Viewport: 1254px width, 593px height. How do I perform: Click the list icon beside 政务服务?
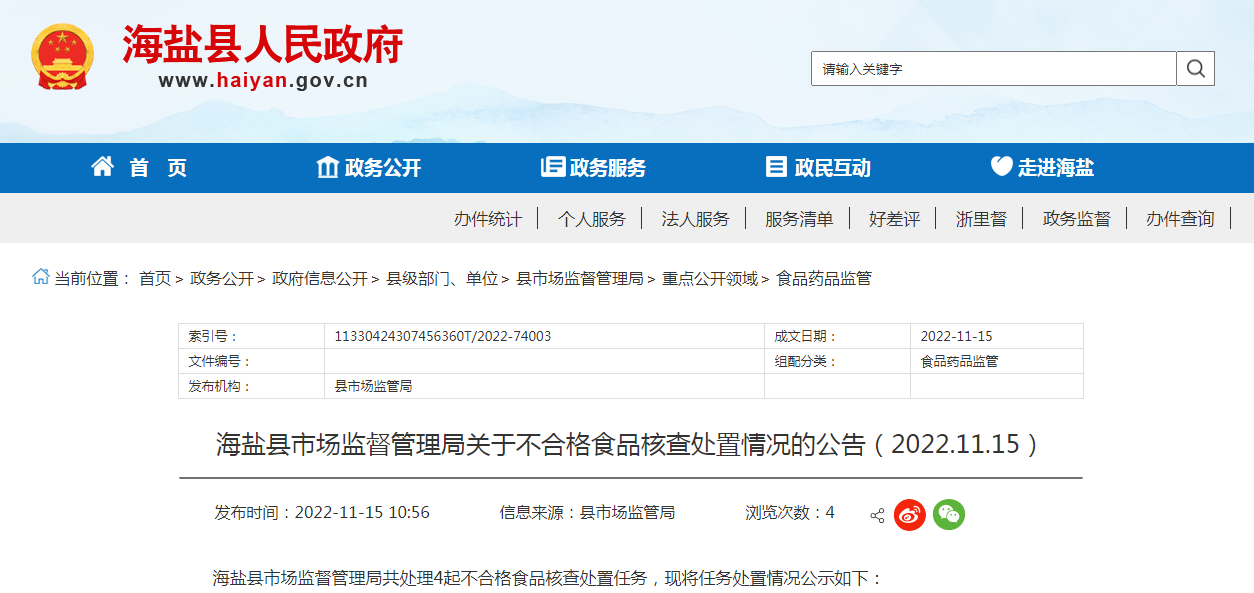(x=552, y=167)
